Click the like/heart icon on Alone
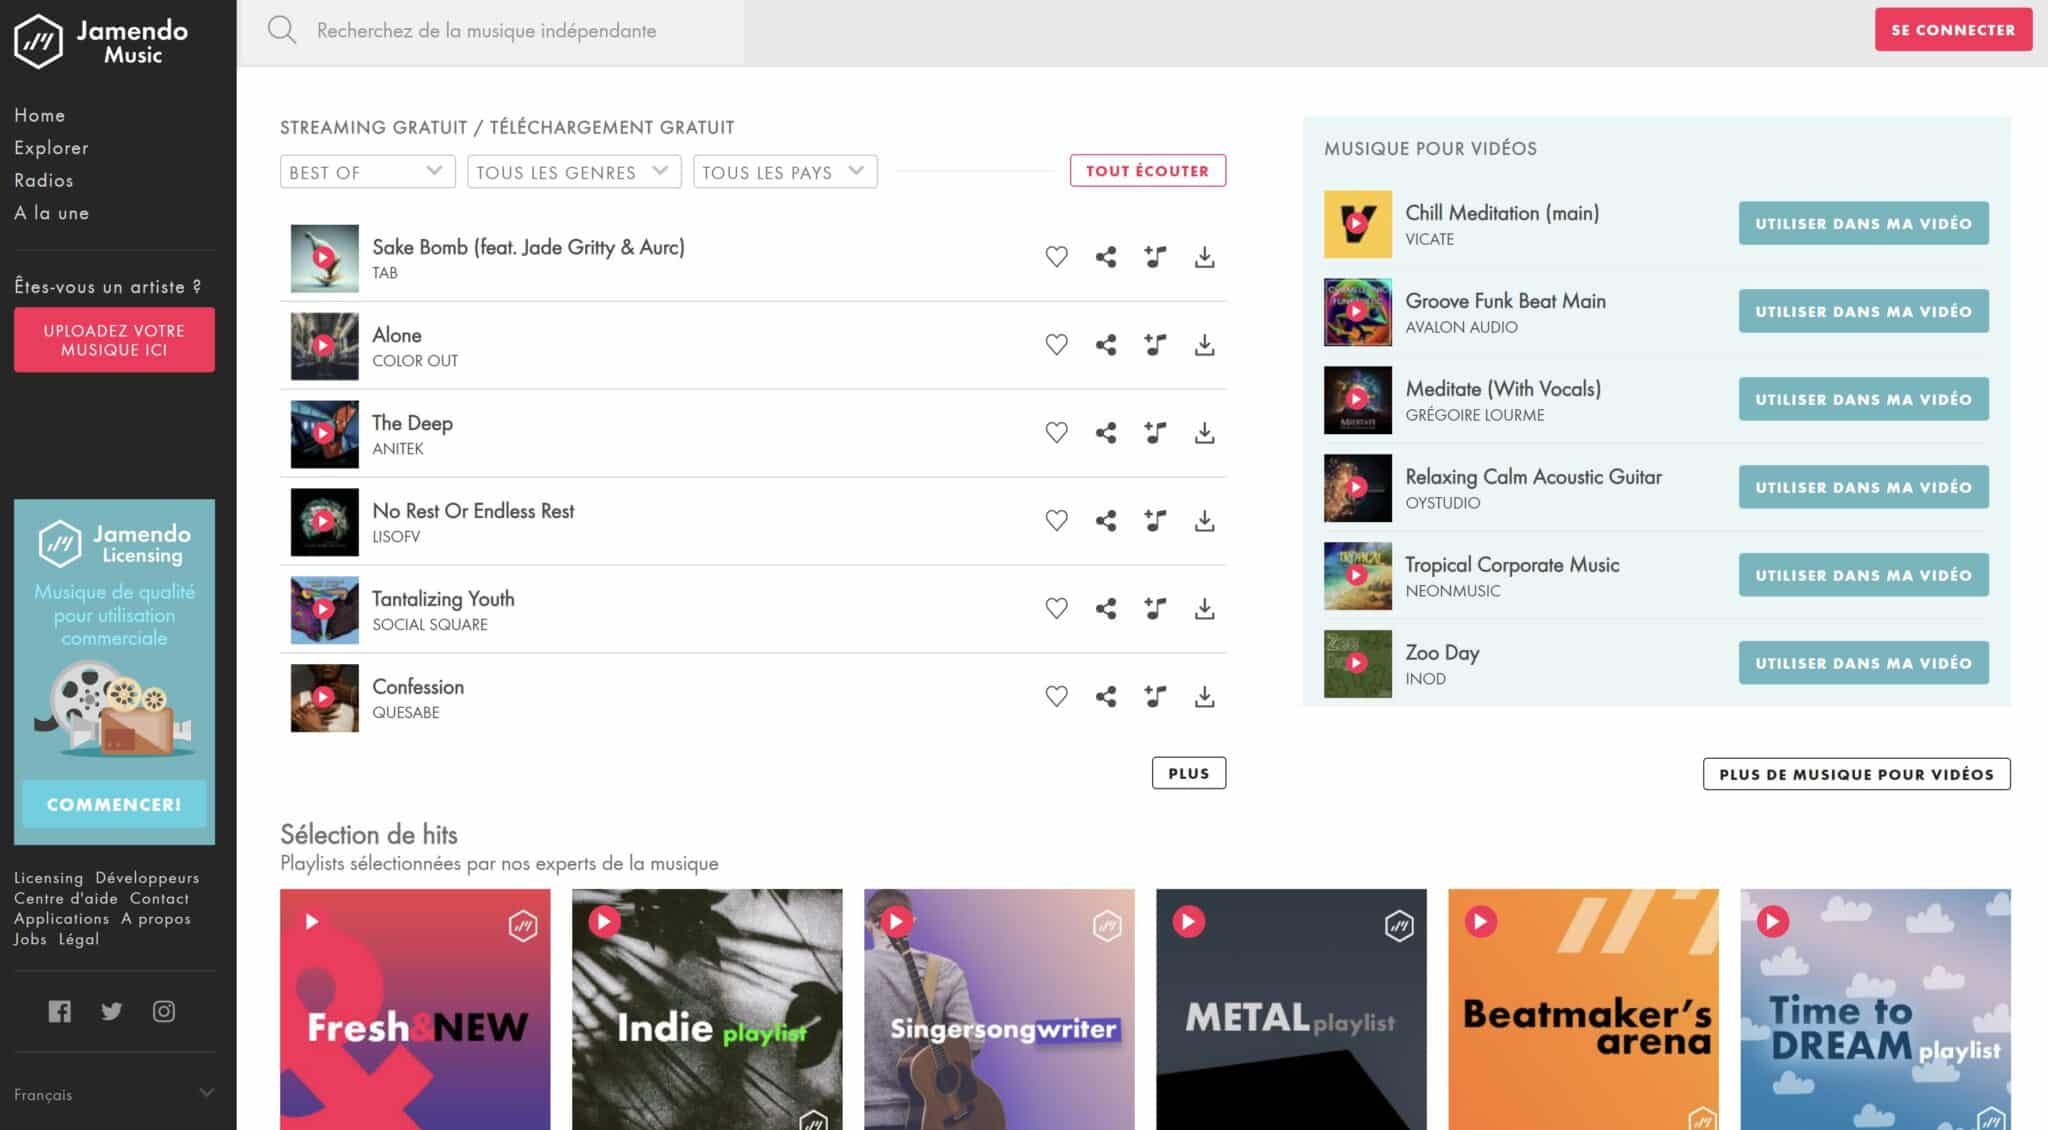Screen dimensions: 2048x1130 point(1056,344)
